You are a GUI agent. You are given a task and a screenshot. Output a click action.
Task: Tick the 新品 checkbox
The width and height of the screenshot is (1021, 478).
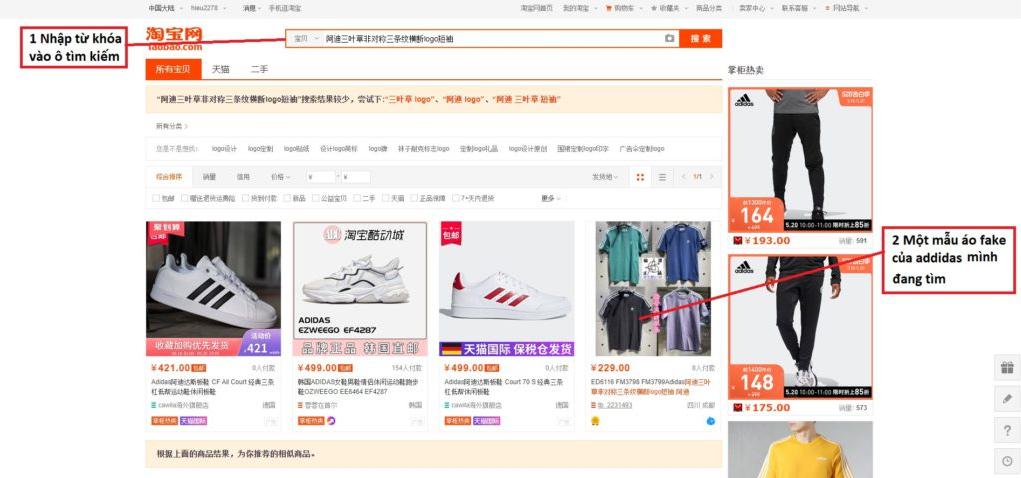[x=287, y=198]
